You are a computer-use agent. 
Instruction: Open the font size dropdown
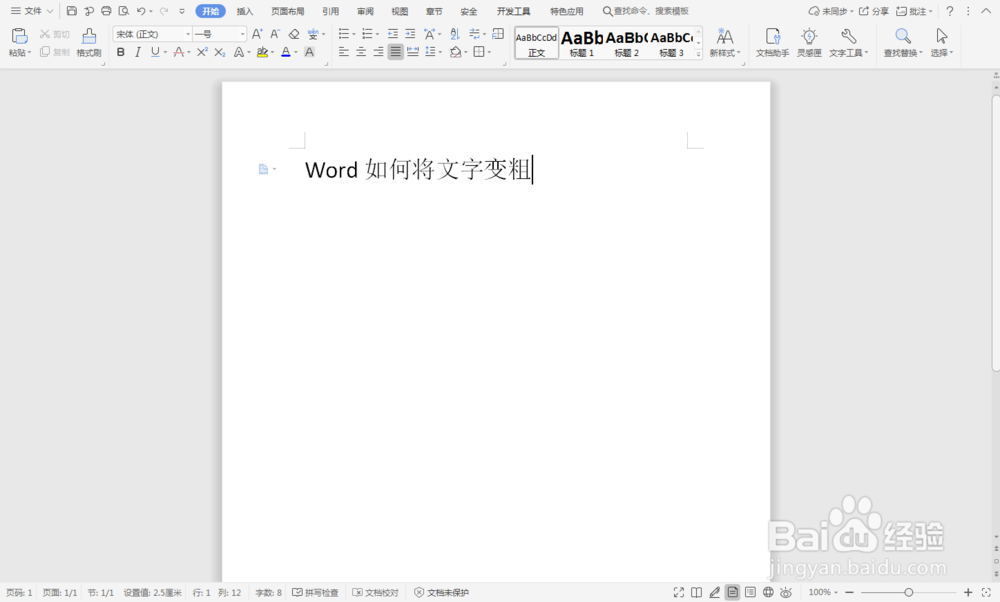coord(242,33)
